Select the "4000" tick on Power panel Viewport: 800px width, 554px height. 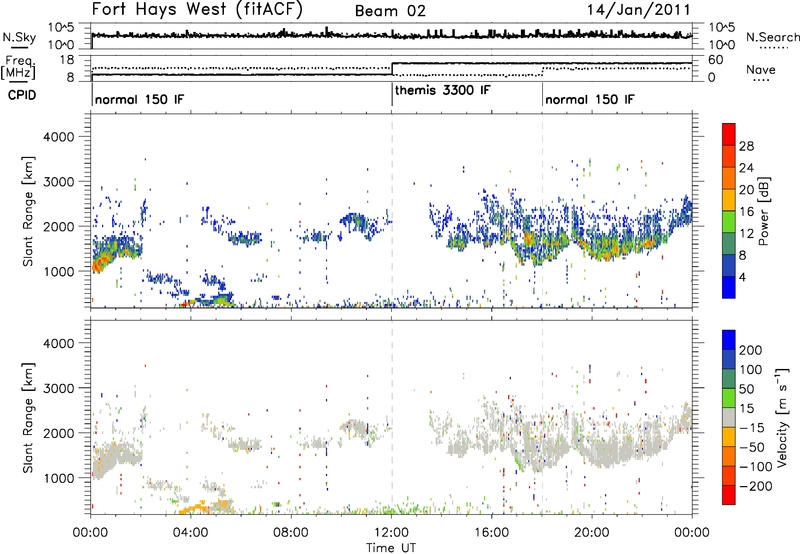coord(58,137)
